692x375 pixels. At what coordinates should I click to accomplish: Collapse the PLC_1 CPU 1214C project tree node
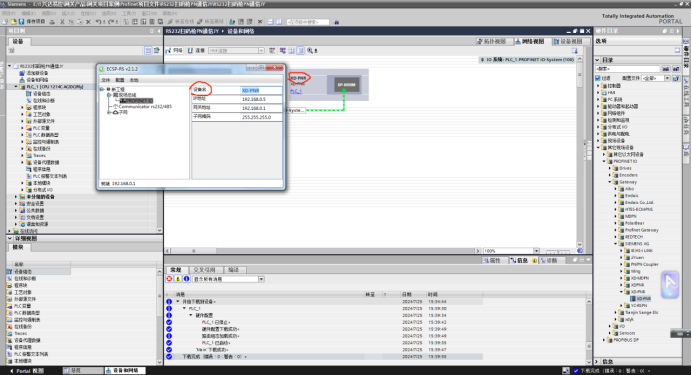coord(16,87)
